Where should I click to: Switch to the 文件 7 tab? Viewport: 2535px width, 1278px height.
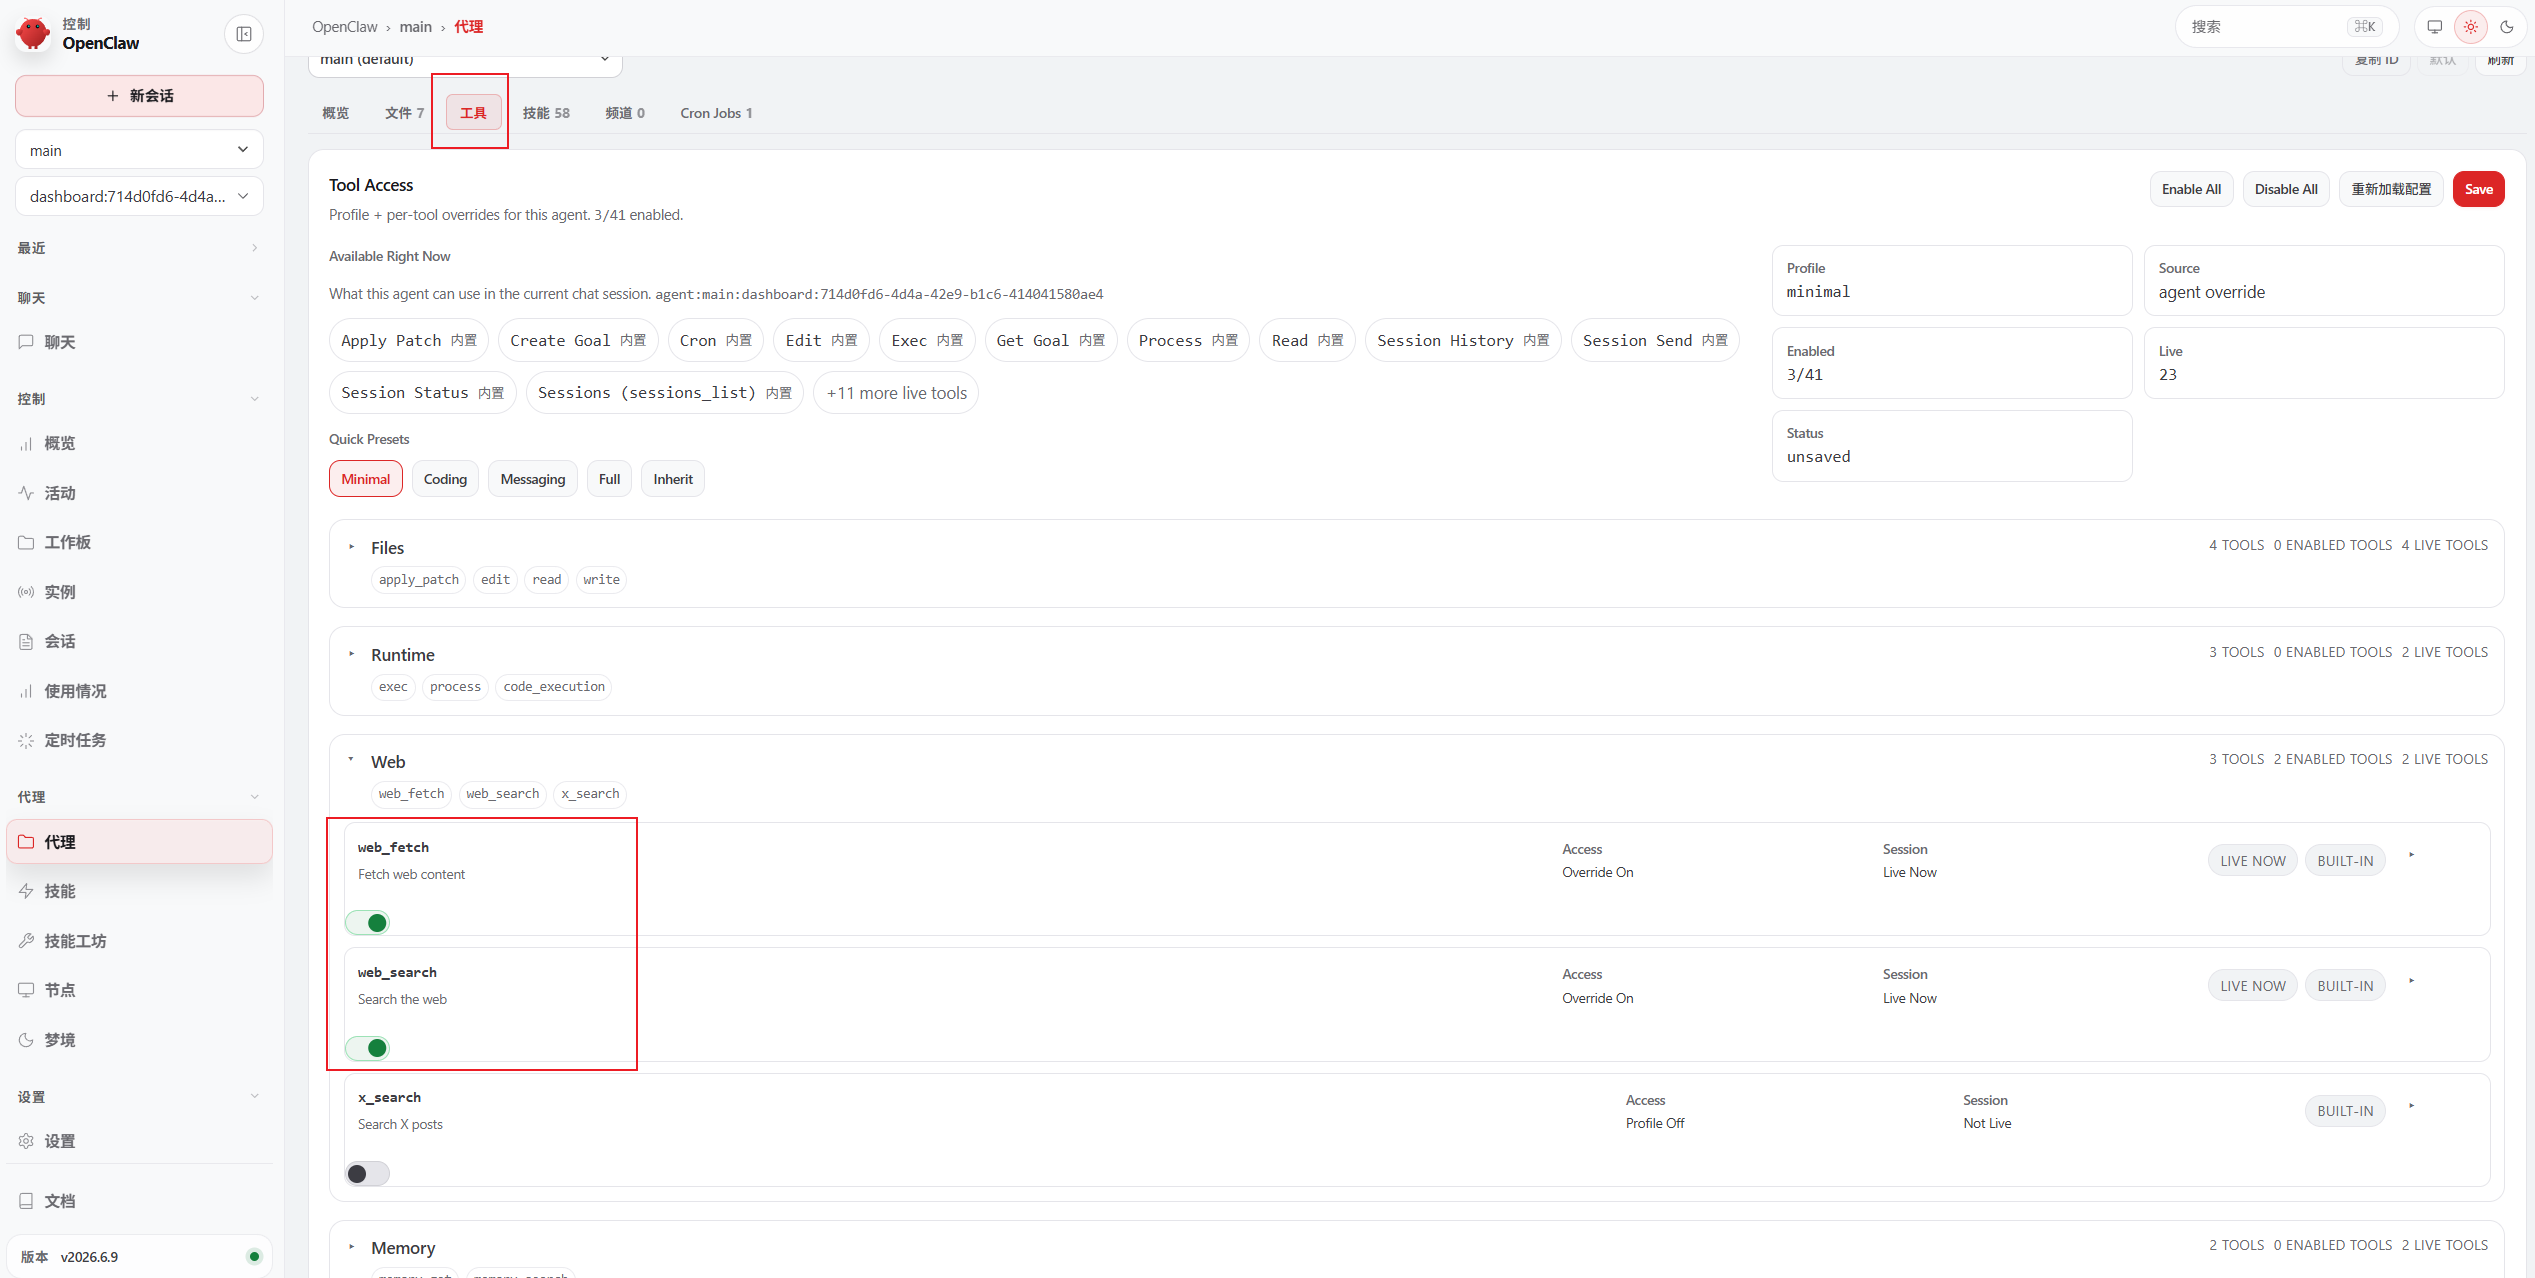404,113
